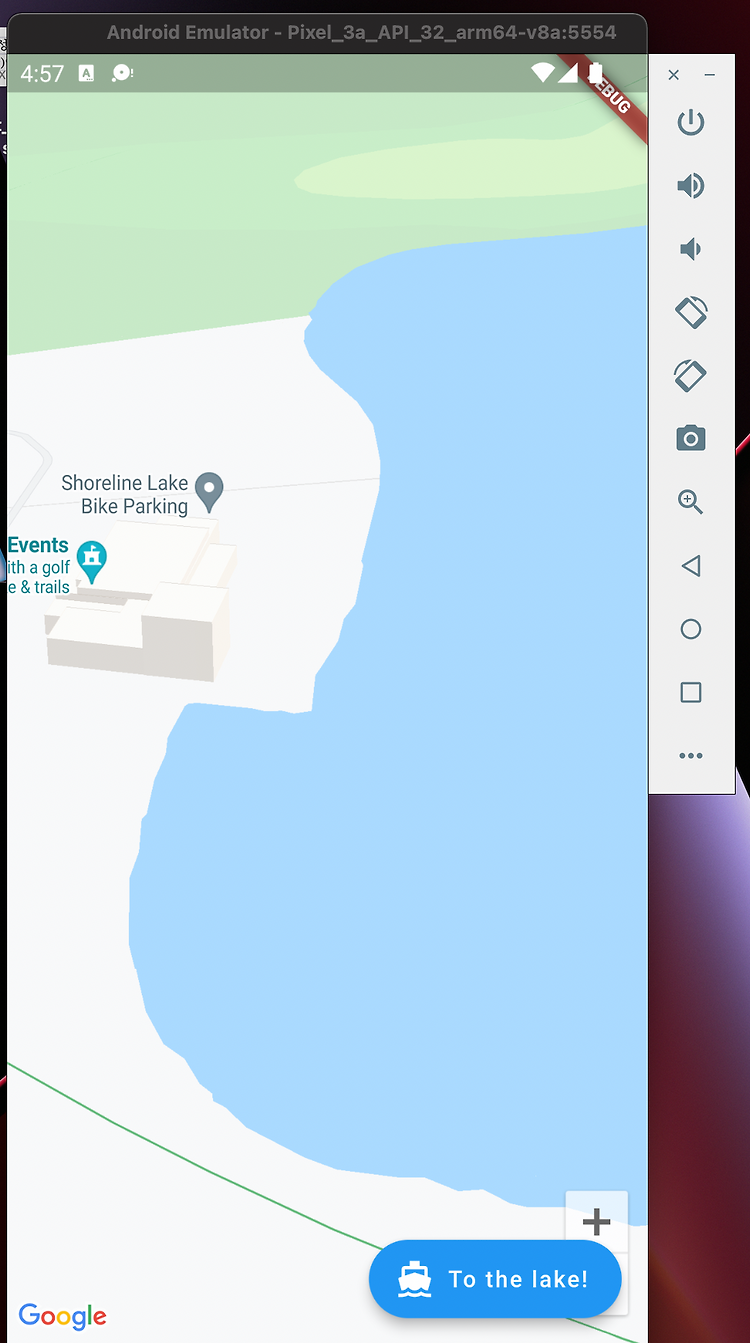The image size is (750, 1343).
Task: Activate the emulator zoom magnifier icon
Action: pos(691,502)
